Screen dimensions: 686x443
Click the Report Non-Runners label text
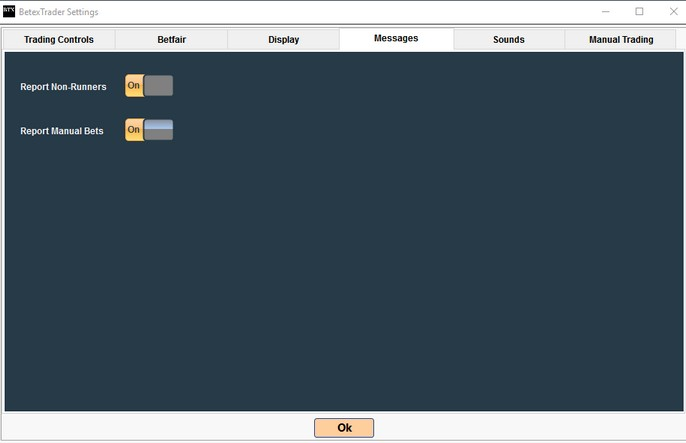(63, 87)
